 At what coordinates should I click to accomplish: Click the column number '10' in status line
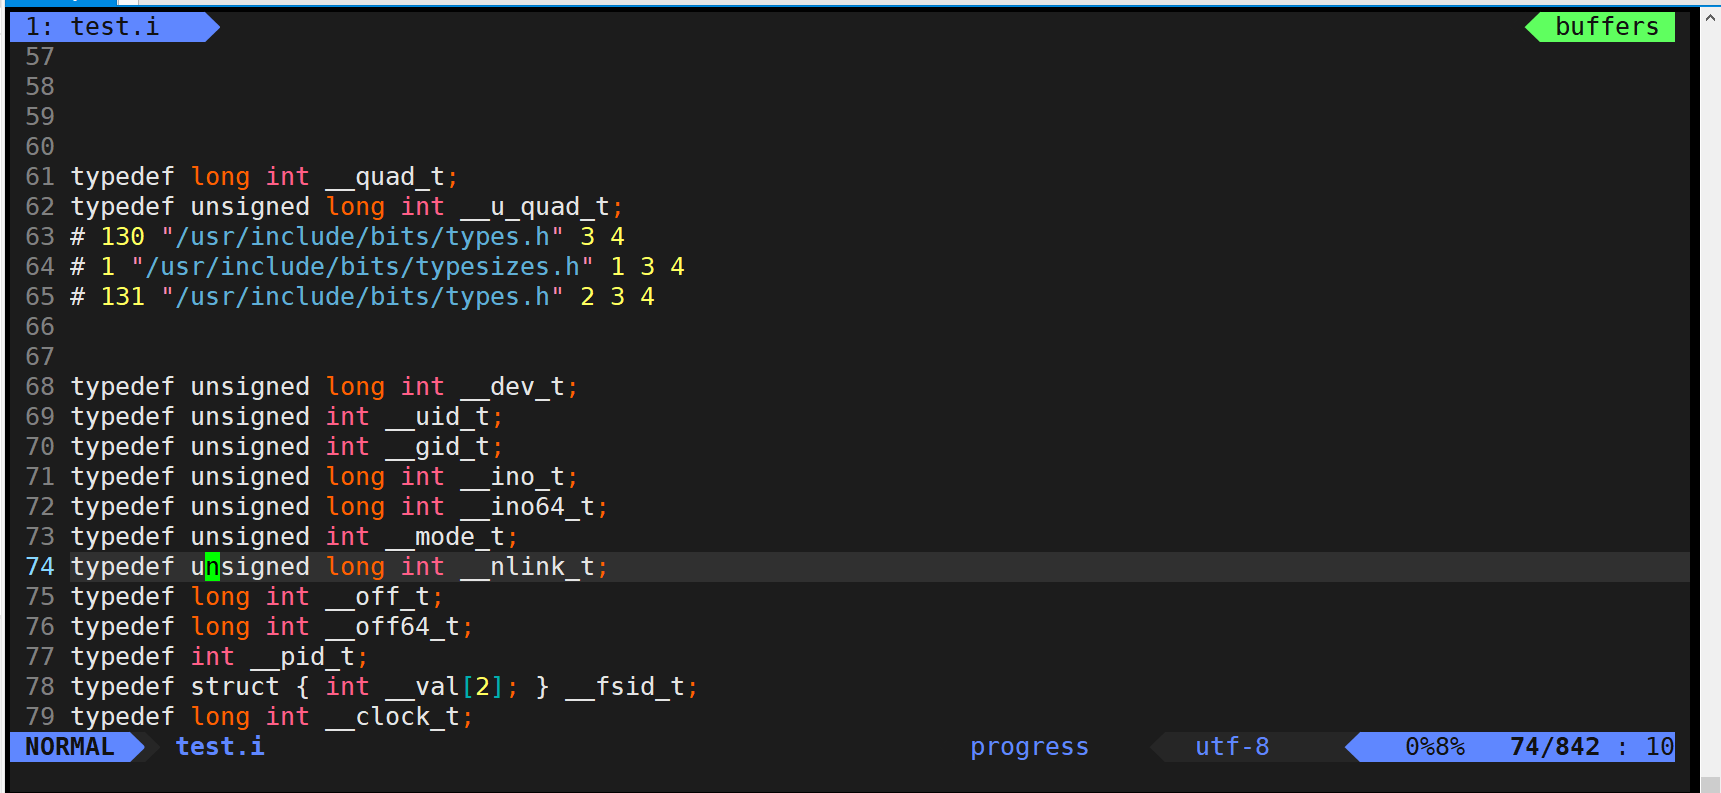pos(1660,747)
